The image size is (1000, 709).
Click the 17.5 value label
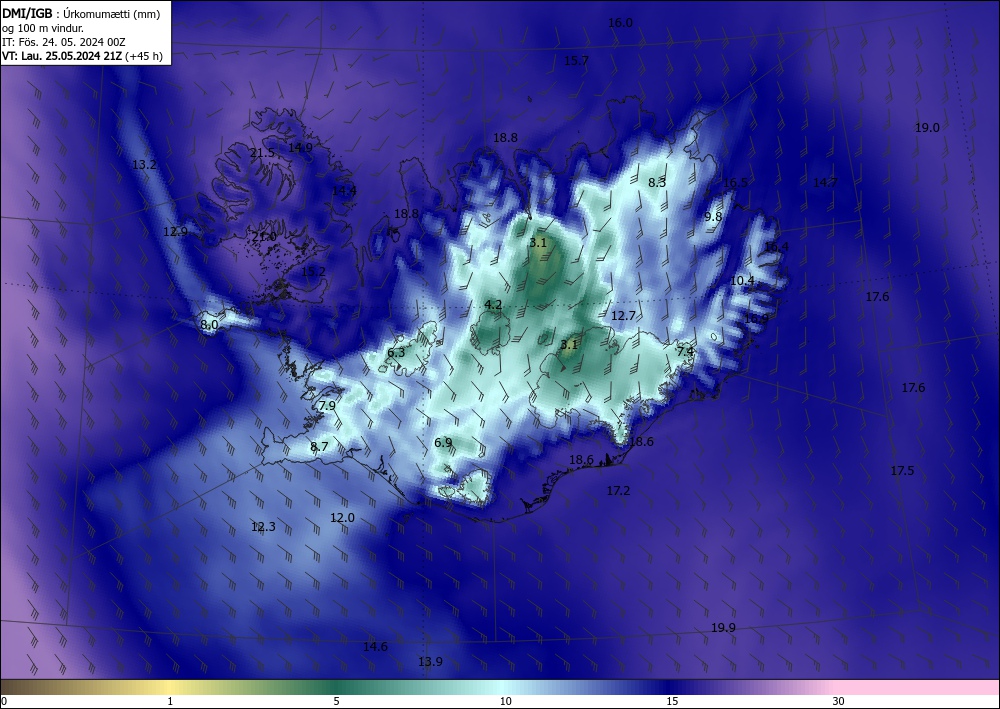902,471
